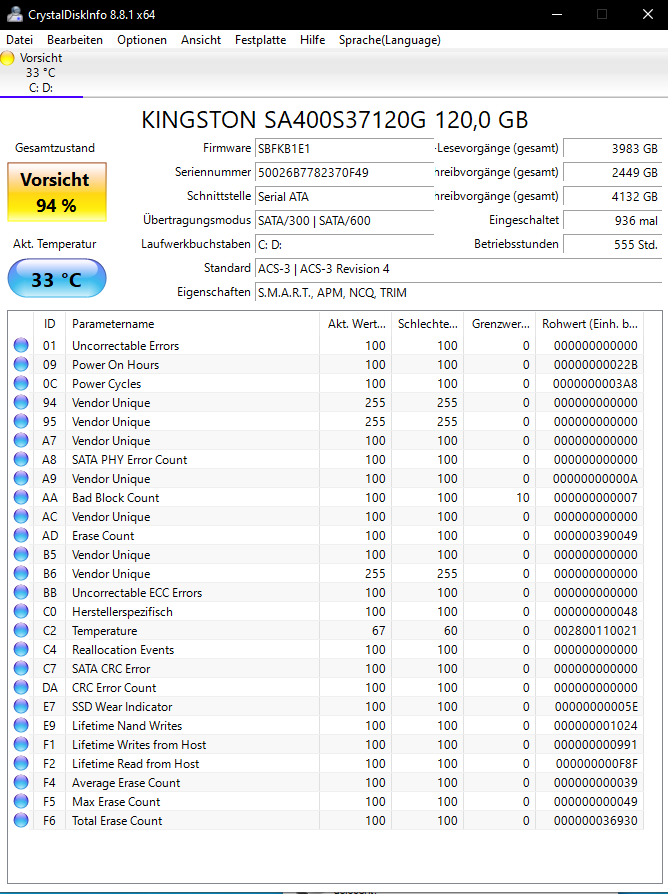This screenshot has height=894, width=668.
Task: Click status icon of row ID 94
Action: (21, 402)
